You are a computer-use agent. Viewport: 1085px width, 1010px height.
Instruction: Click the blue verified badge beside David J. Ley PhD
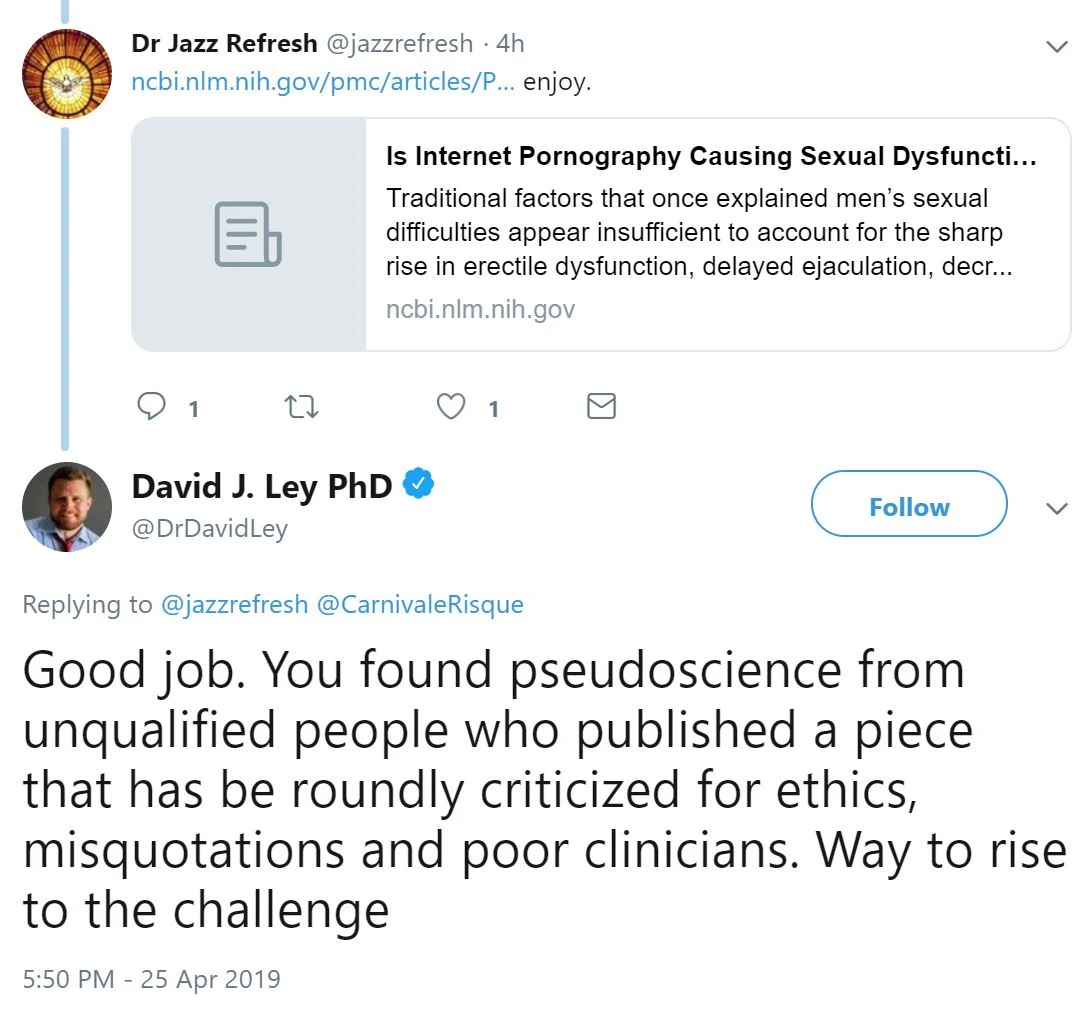coord(418,485)
